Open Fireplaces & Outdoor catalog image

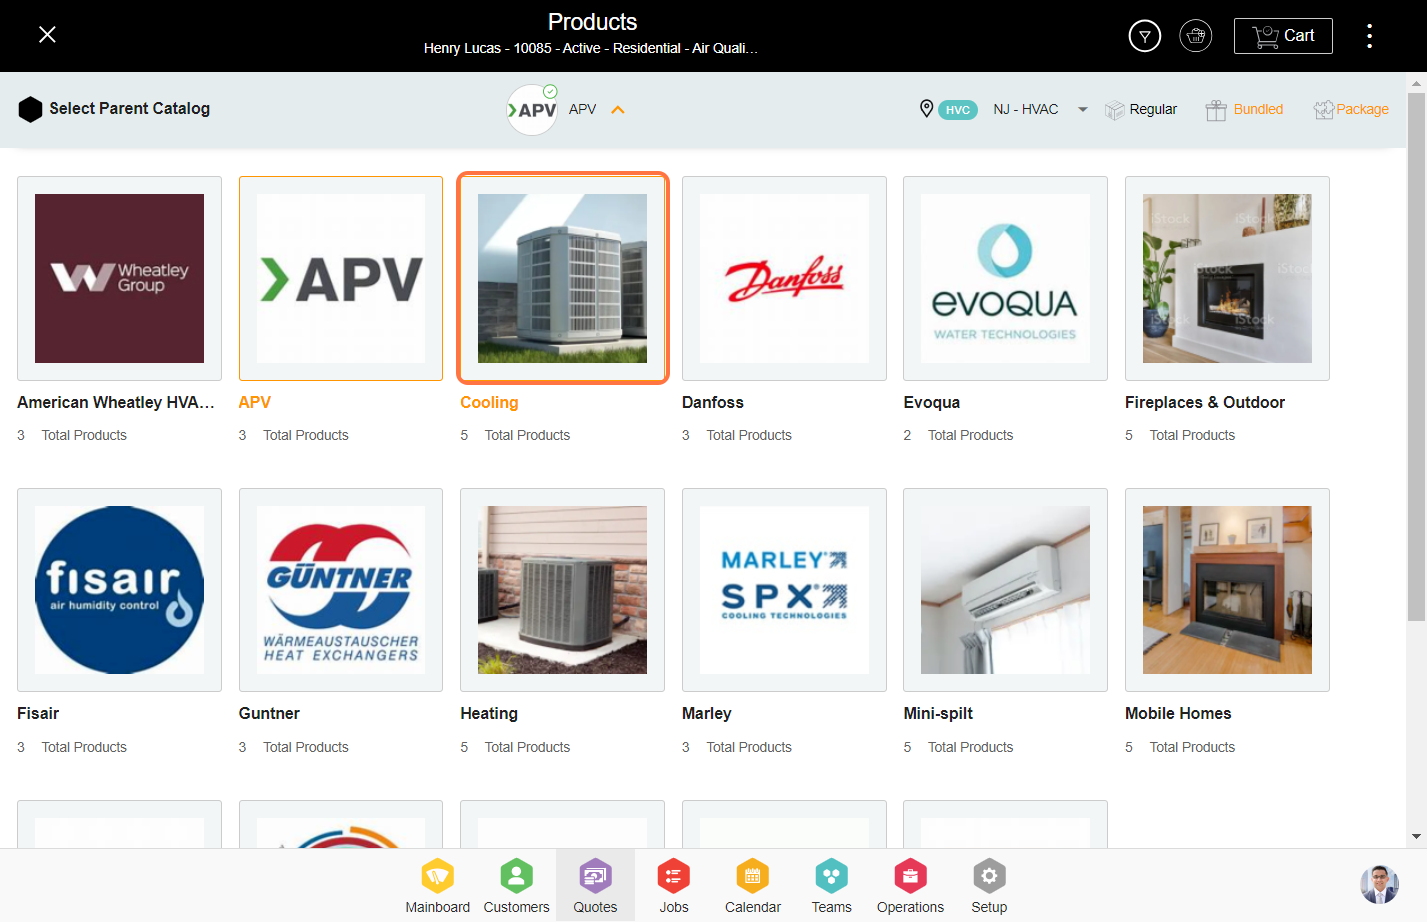[1227, 279]
